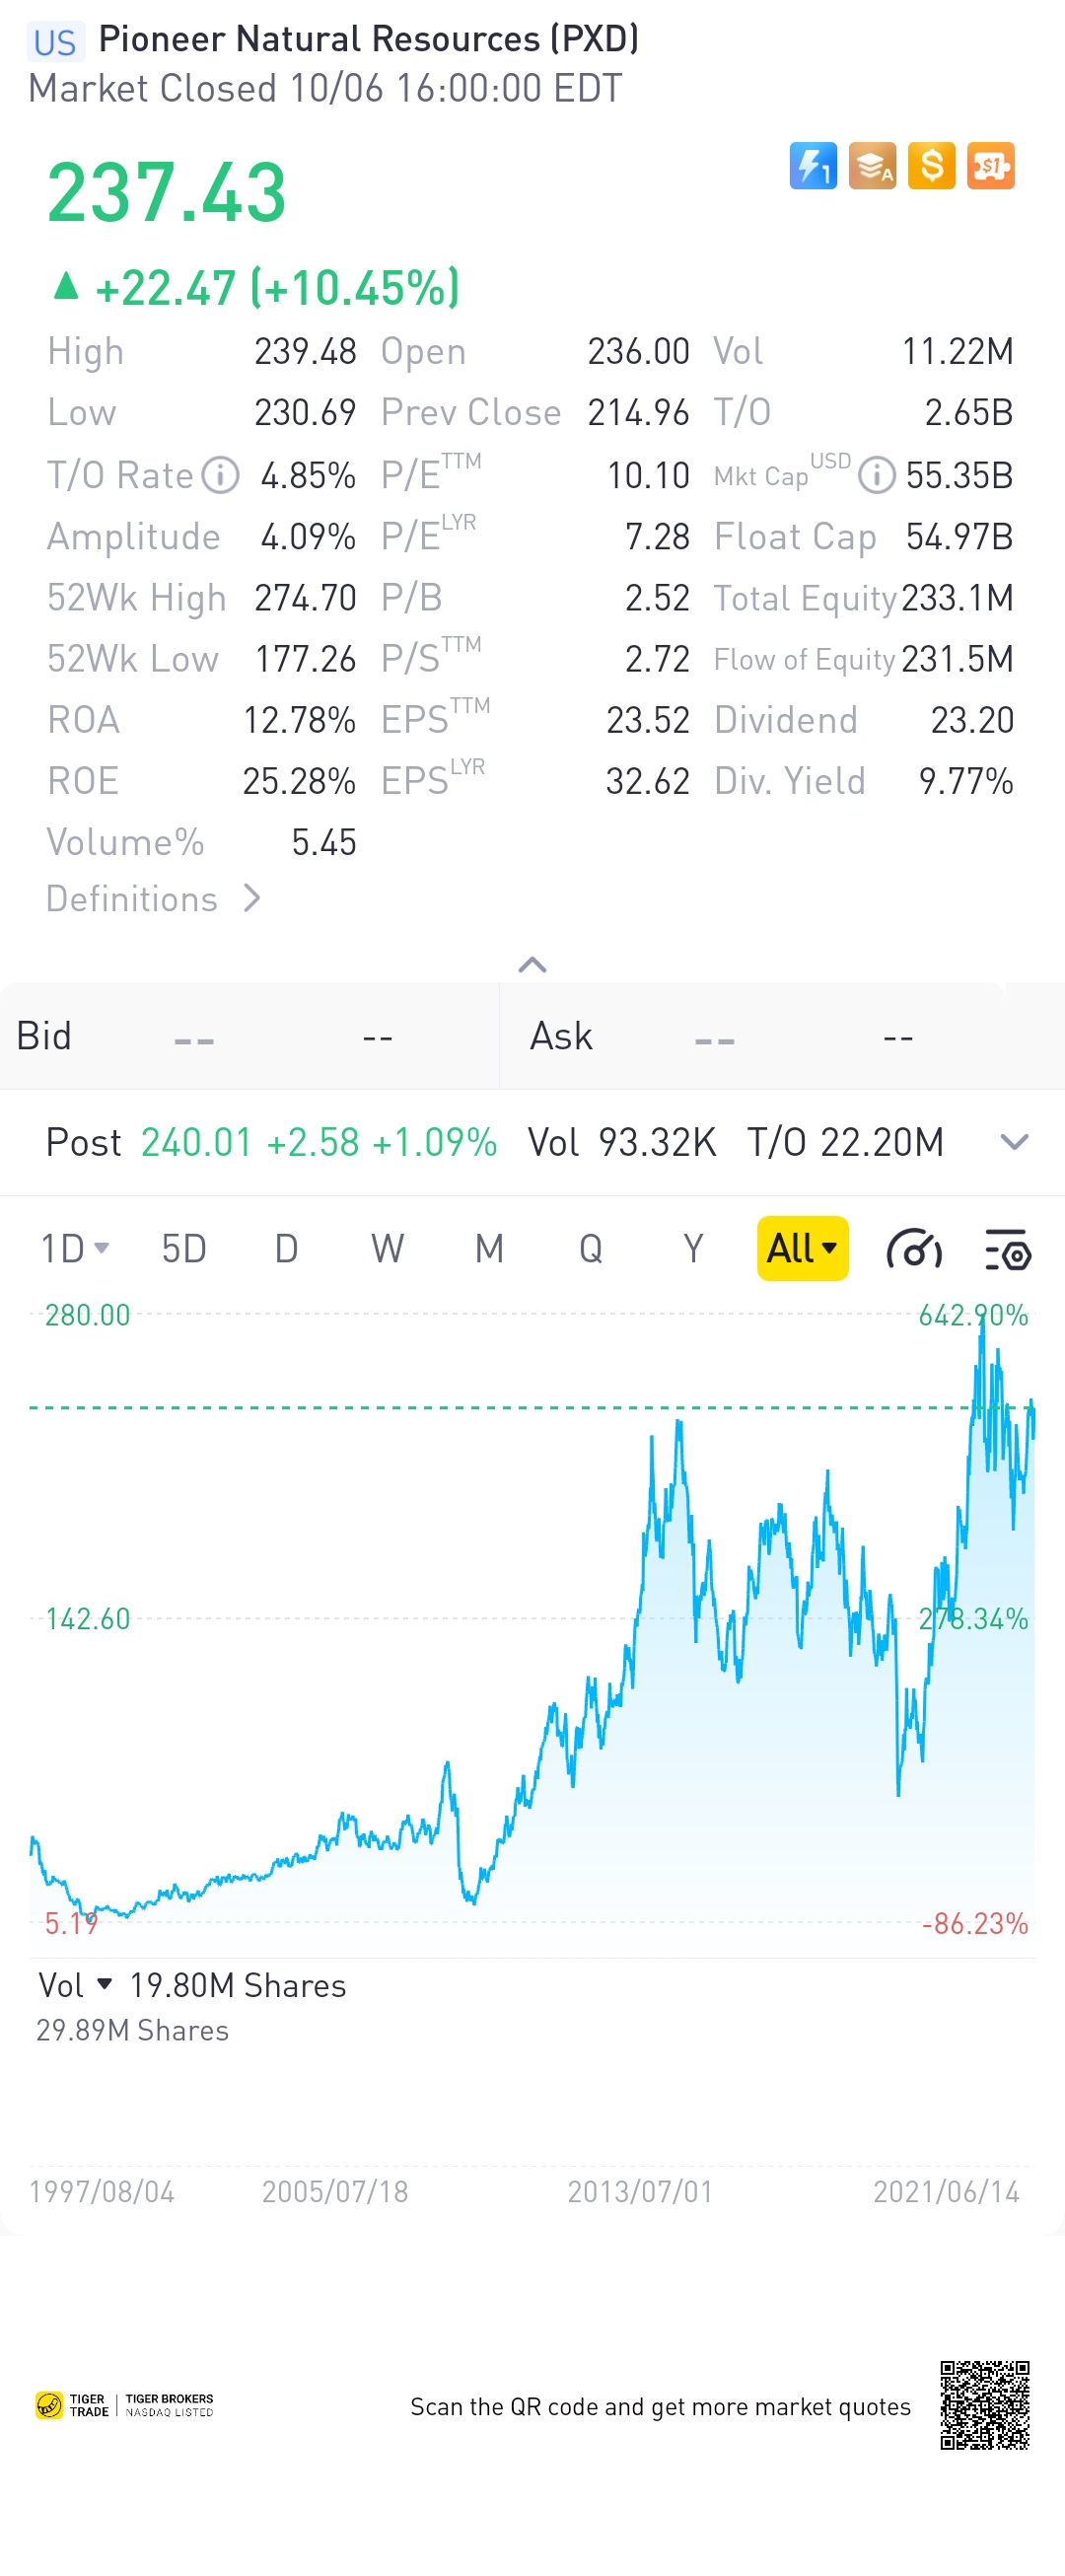Tap the orange $1 puzzle piece icon

[x=990, y=166]
